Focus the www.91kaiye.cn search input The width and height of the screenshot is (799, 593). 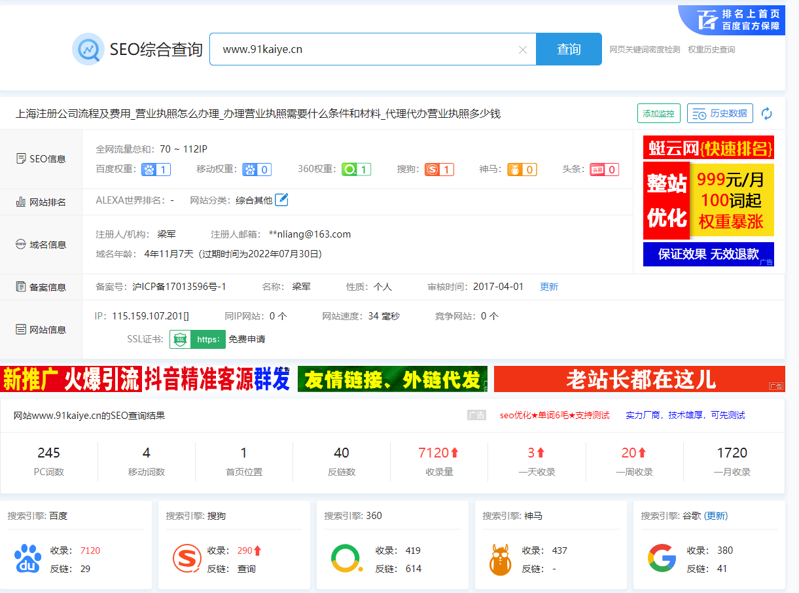372,49
